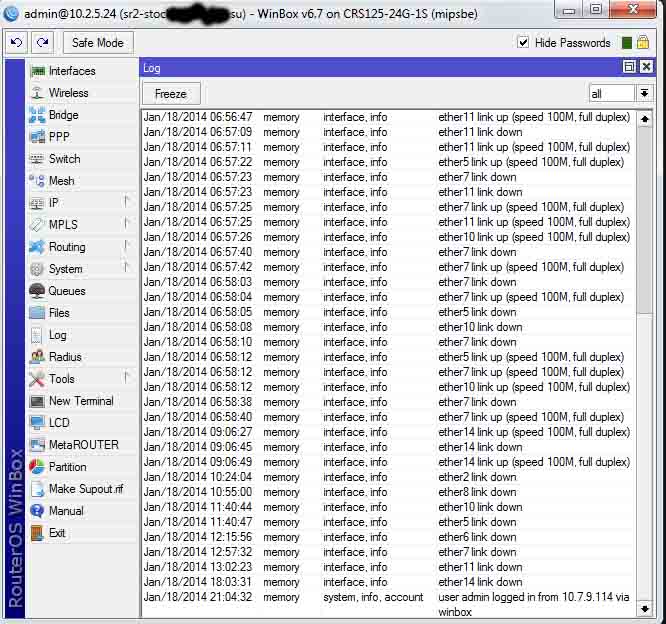Select the 06:57:09 ether11 link down entry

point(387,132)
